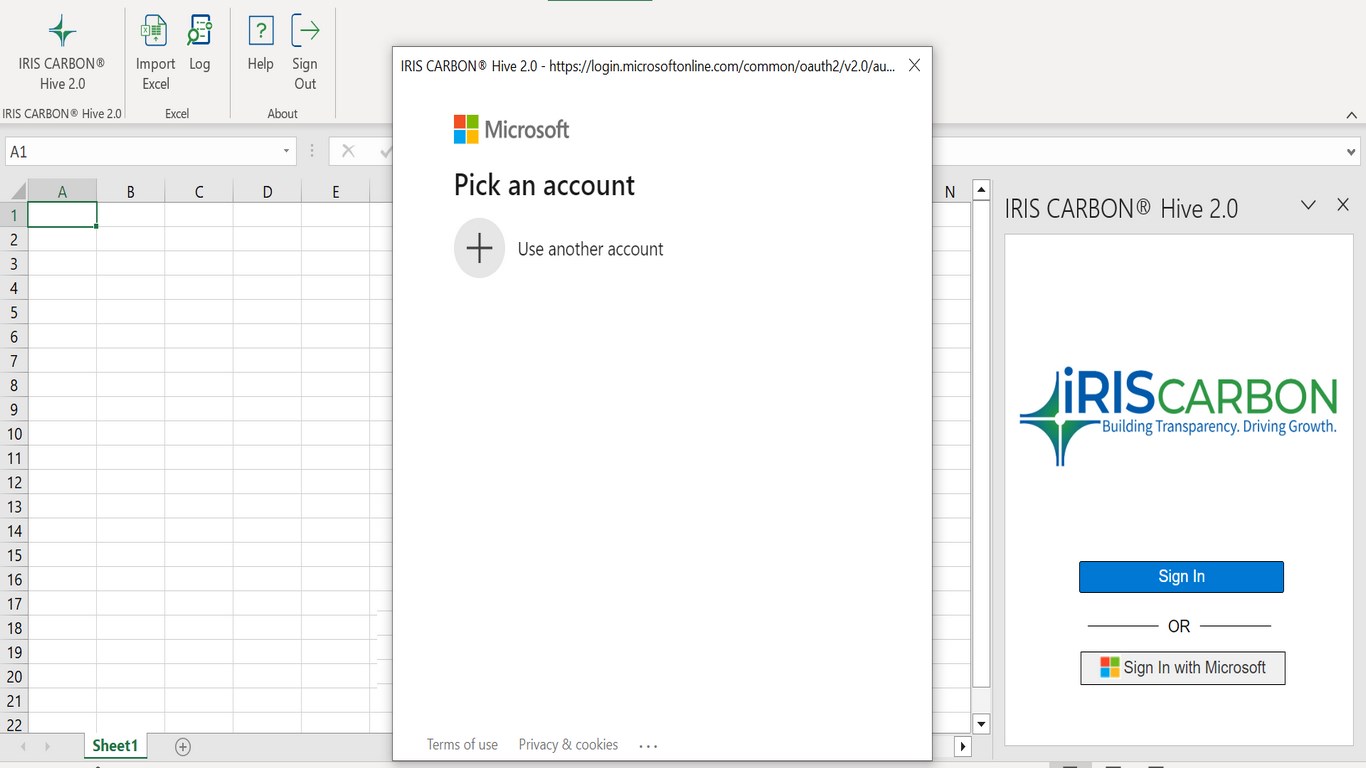
Task: Close the Microsoft login dialog
Action: click(914, 65)
